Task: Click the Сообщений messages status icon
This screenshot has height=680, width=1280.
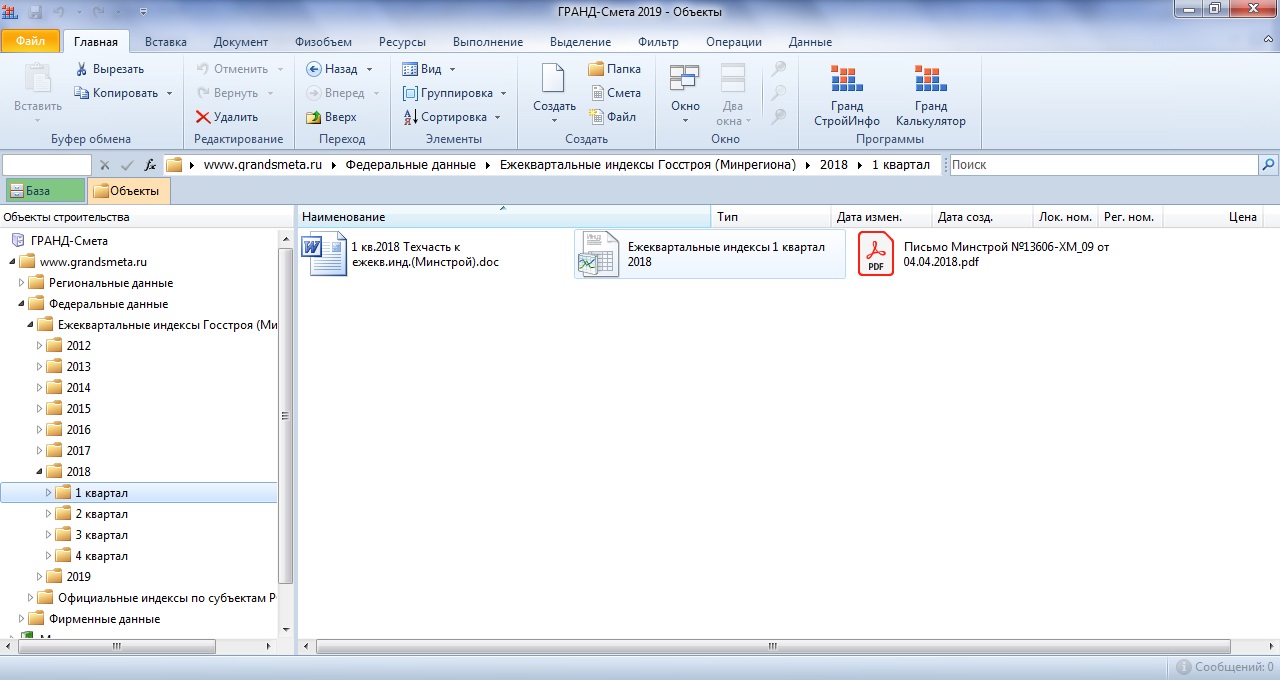Action: click(1183, 667)
